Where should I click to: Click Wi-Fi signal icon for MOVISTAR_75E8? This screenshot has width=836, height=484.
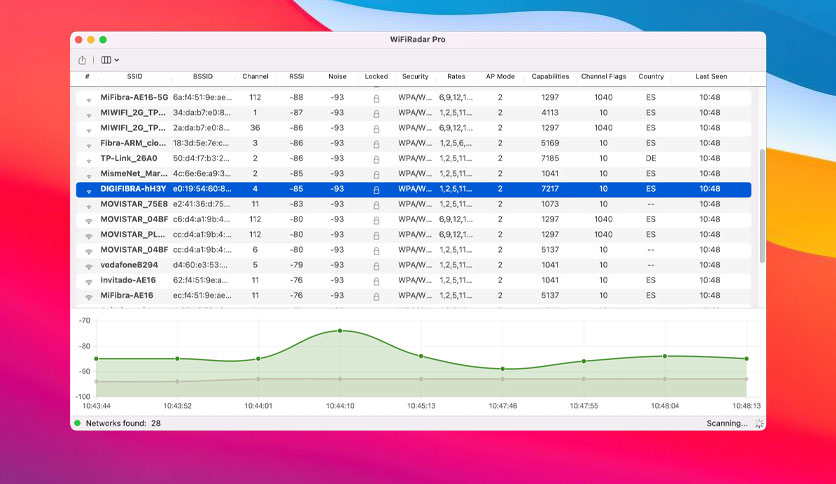89,206
